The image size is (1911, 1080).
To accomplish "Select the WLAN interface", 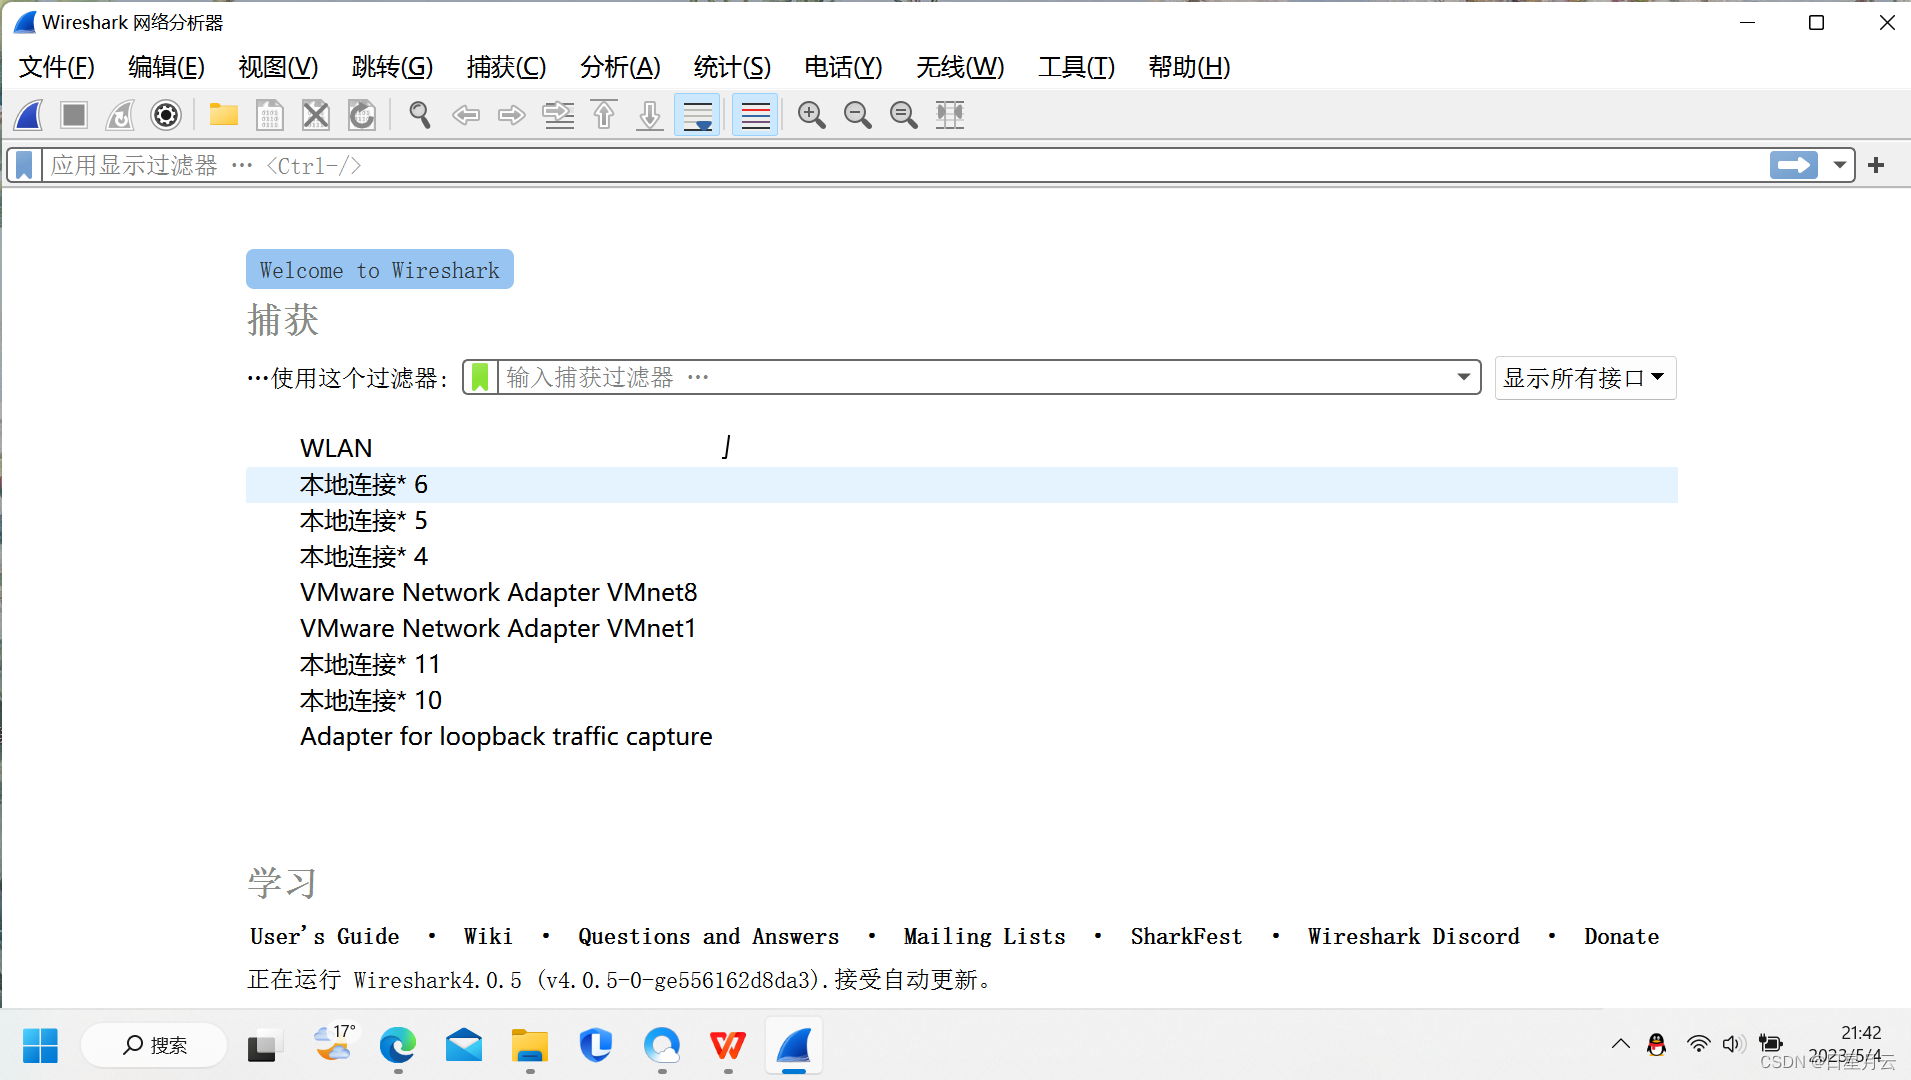I will tap(961, 448).
